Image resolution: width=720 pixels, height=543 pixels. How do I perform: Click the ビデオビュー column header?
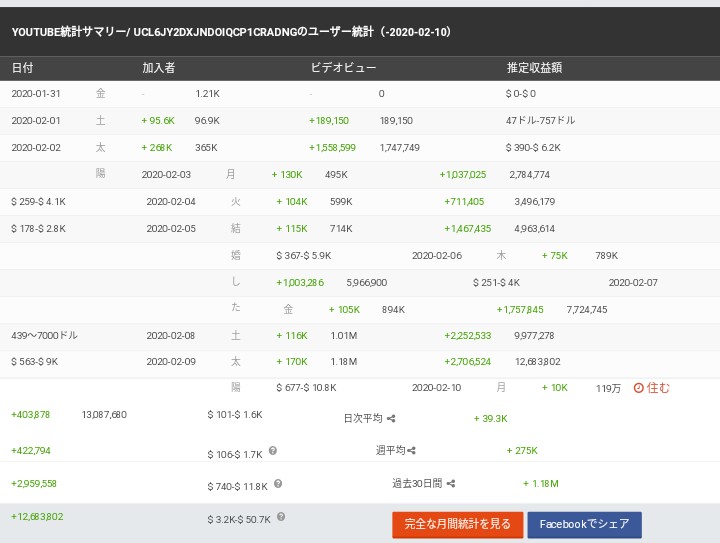(343, 68)
